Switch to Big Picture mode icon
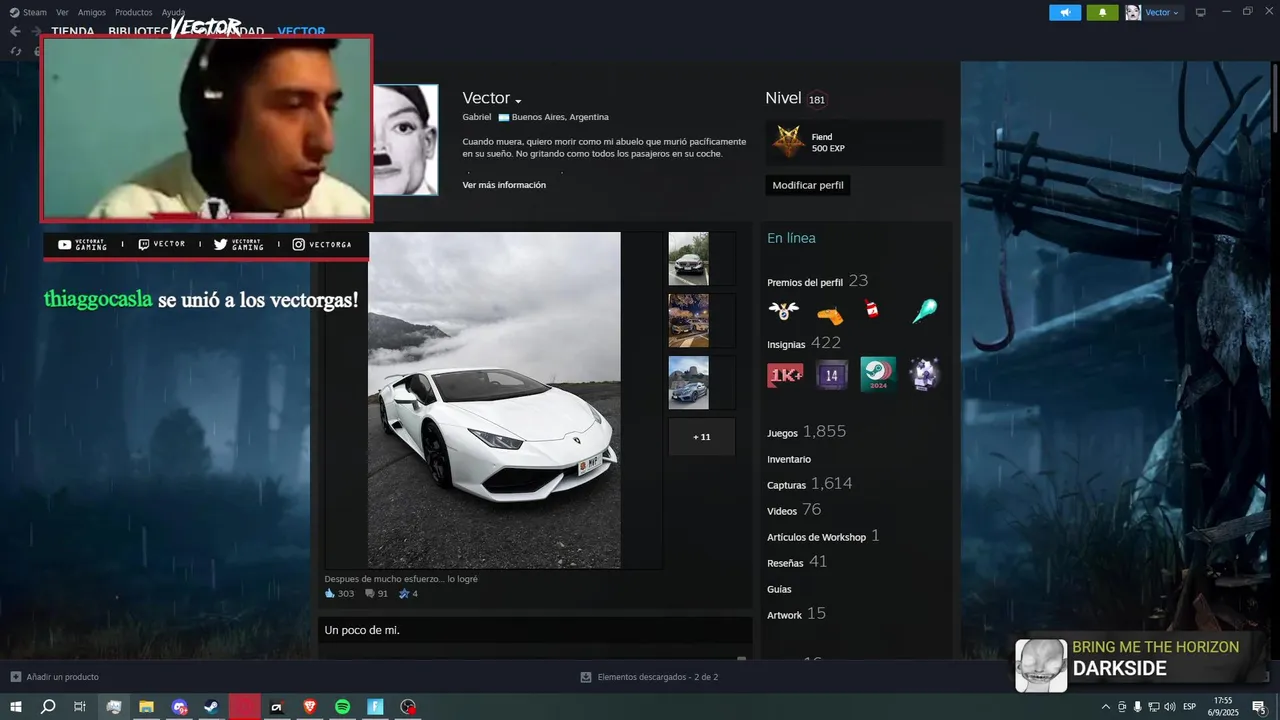1280x720 pixels. coord(1201,12)
